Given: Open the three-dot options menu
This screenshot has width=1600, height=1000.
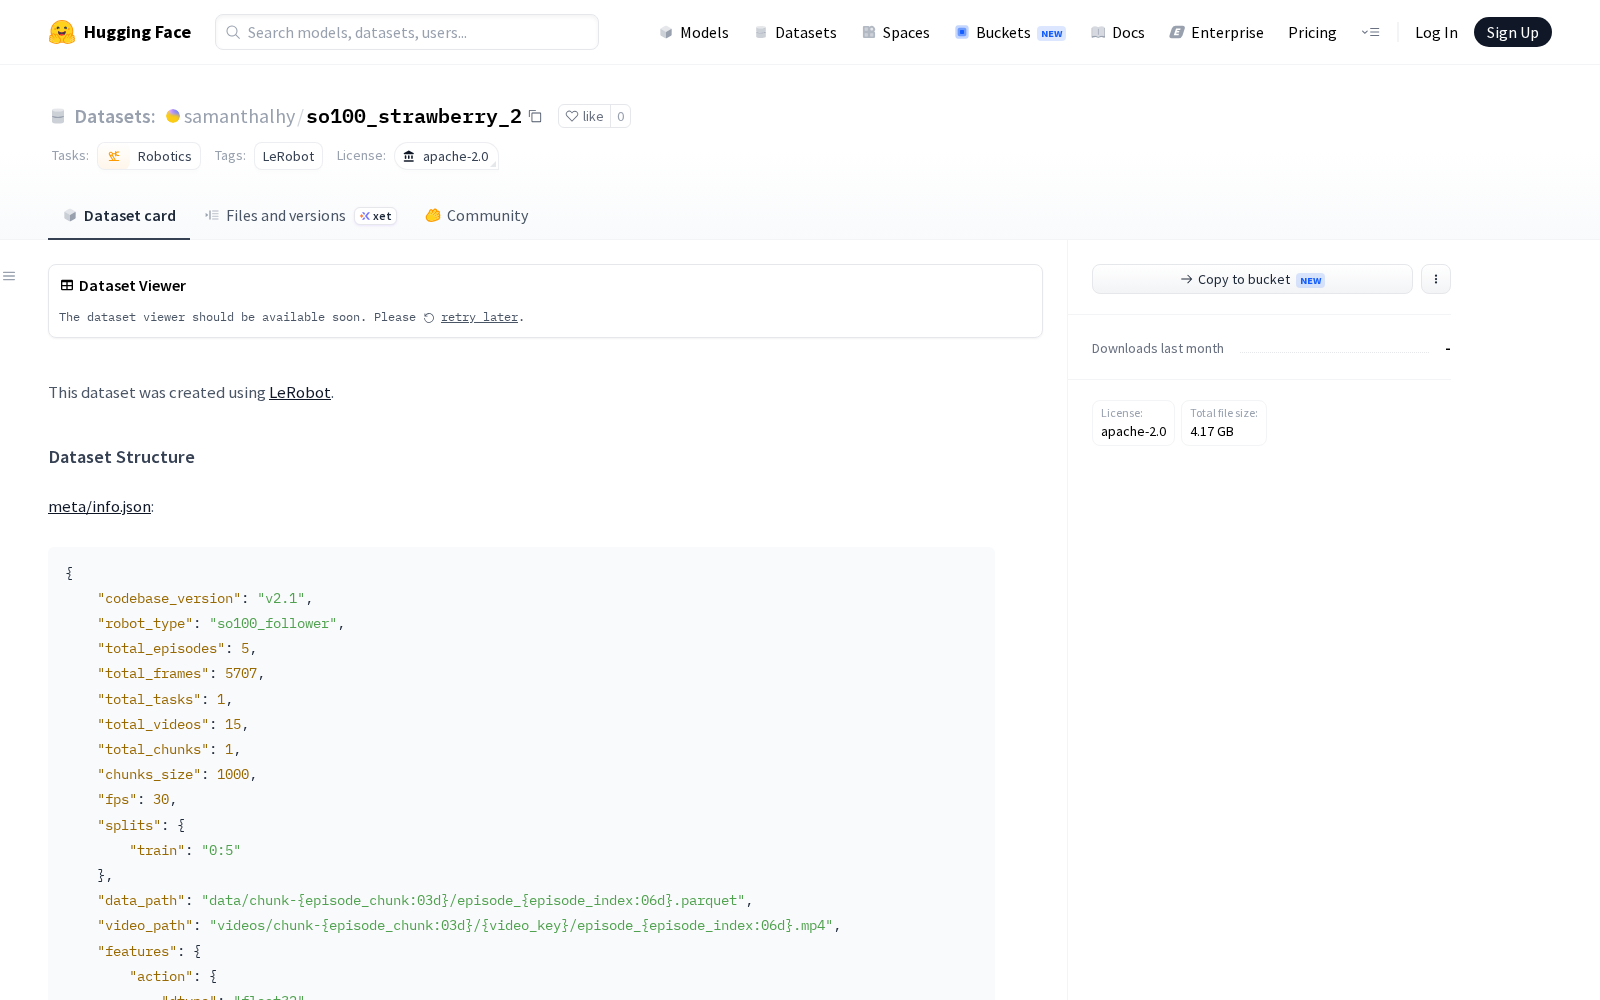Looking at the screenshot, I should [x=1436, y=279].
